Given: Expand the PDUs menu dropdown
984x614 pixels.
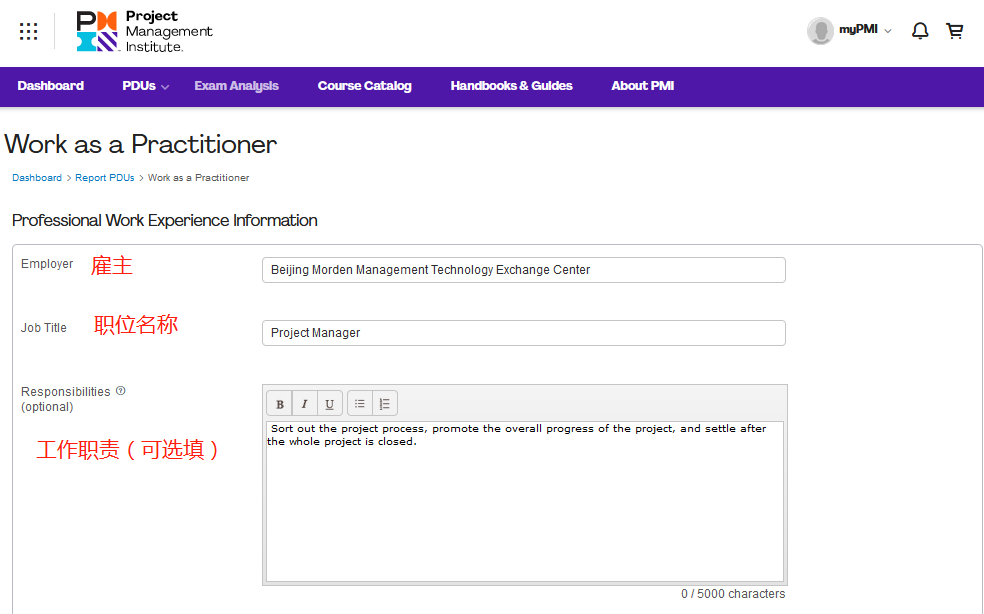Looking at the screenshot, I should coord(146,86).
